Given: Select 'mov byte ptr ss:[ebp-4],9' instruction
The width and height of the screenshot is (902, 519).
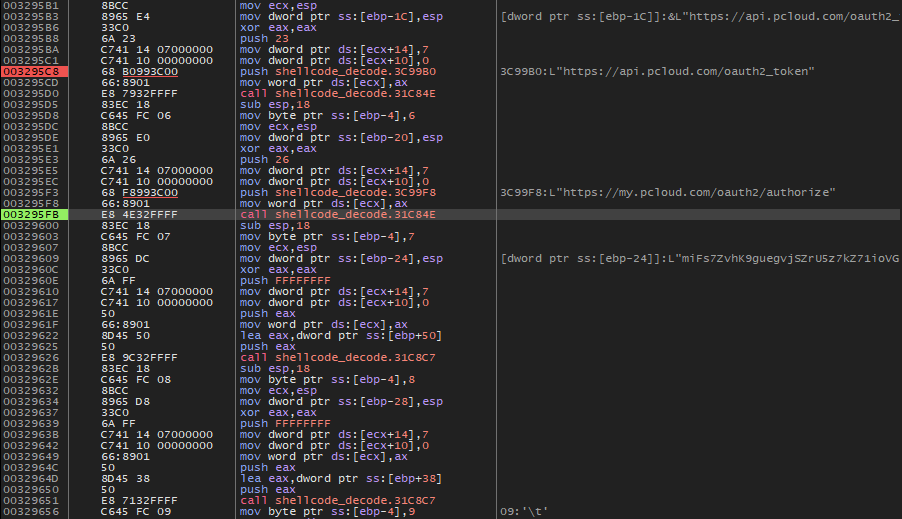Looking at the screenshot, I should click(327, 512).
